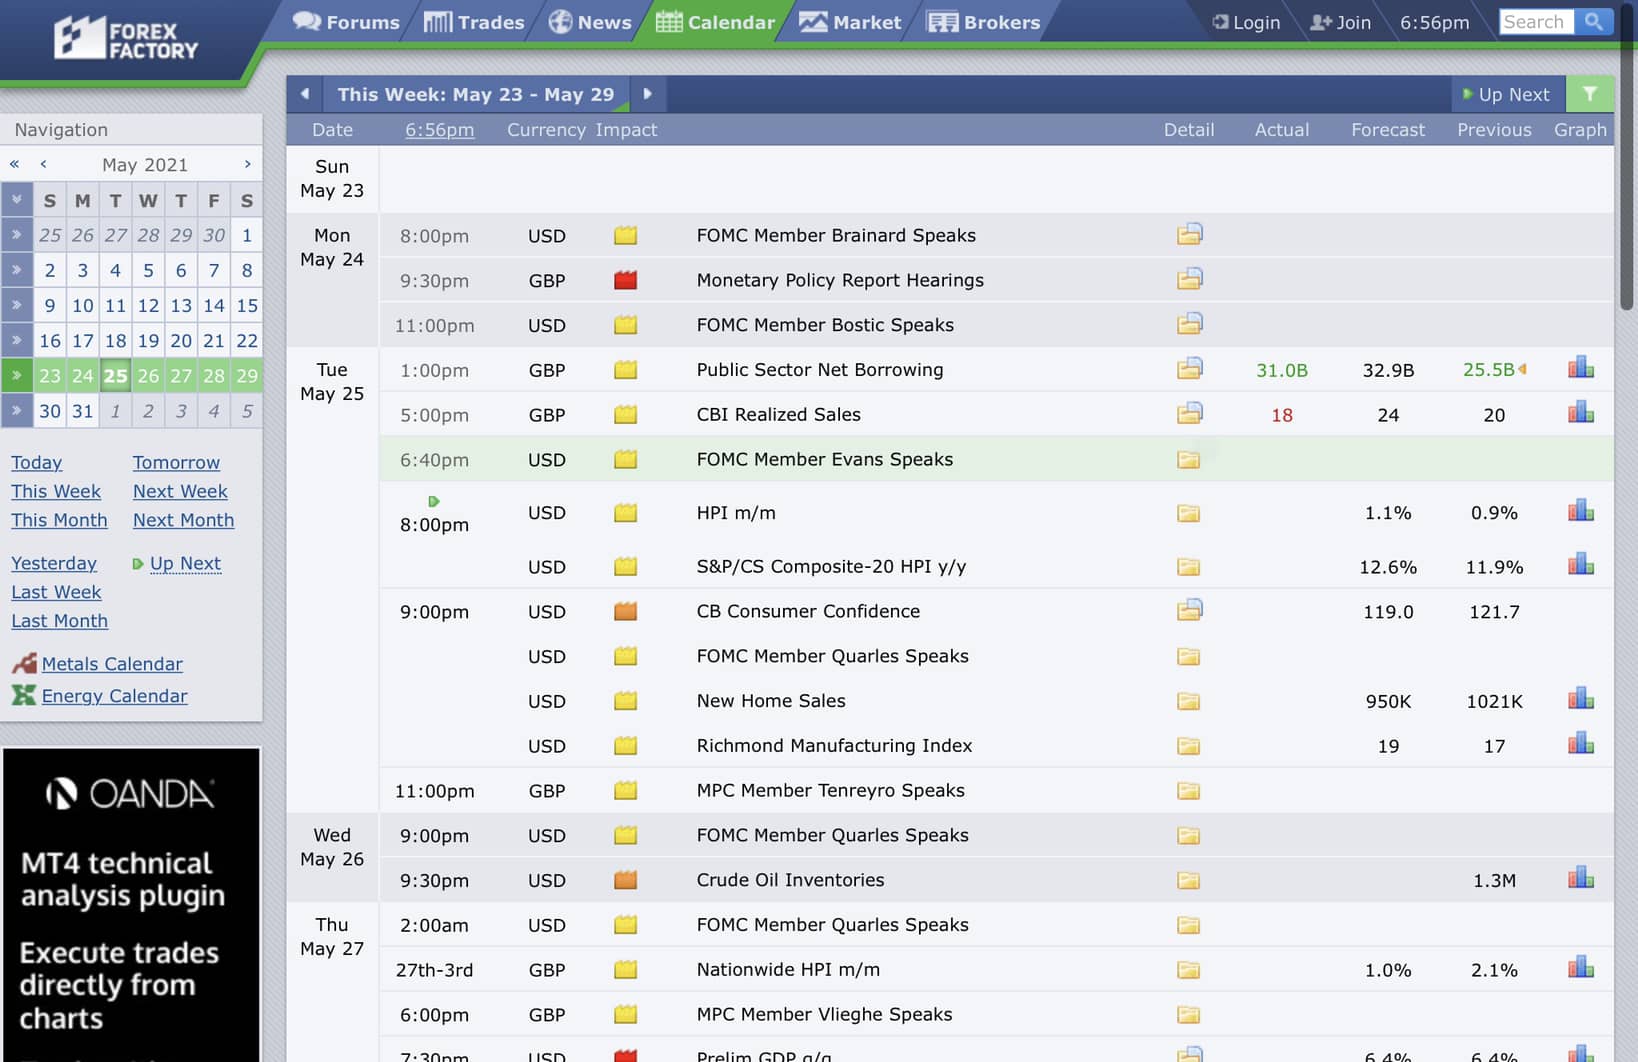Open the Forums tab
This screenshot has height=1062, width=1638.
[346, 22]
